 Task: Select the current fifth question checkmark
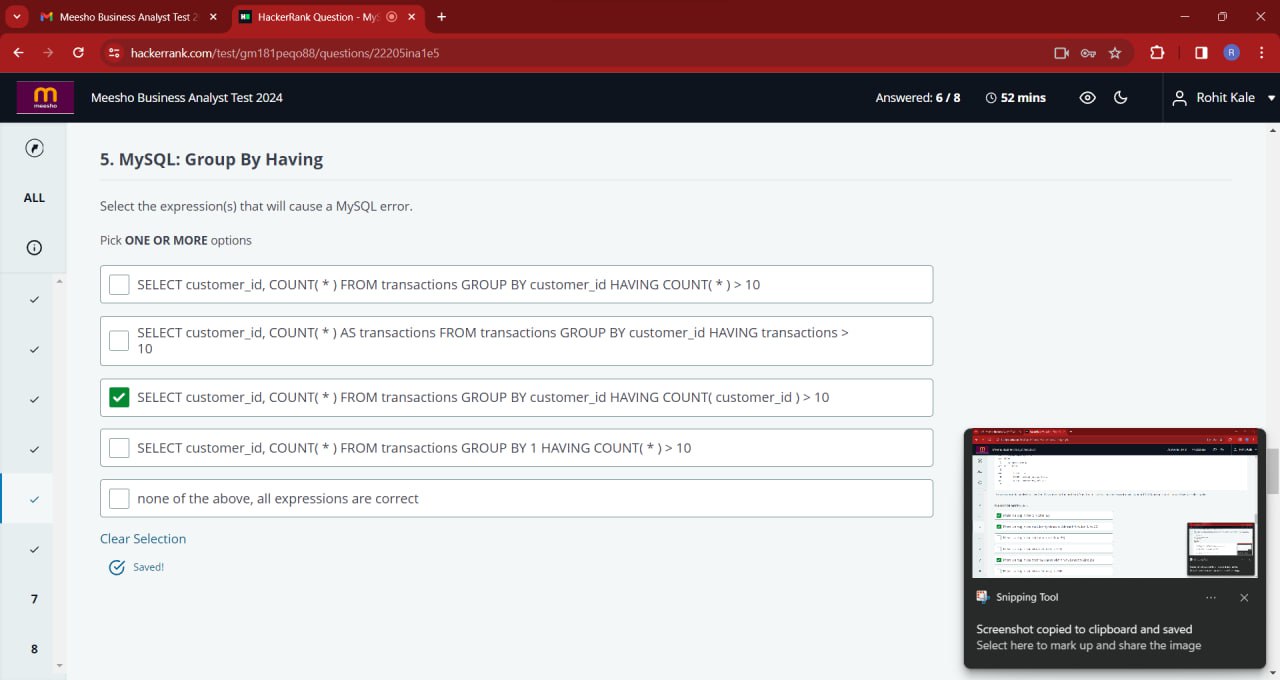tap(34, 499)
